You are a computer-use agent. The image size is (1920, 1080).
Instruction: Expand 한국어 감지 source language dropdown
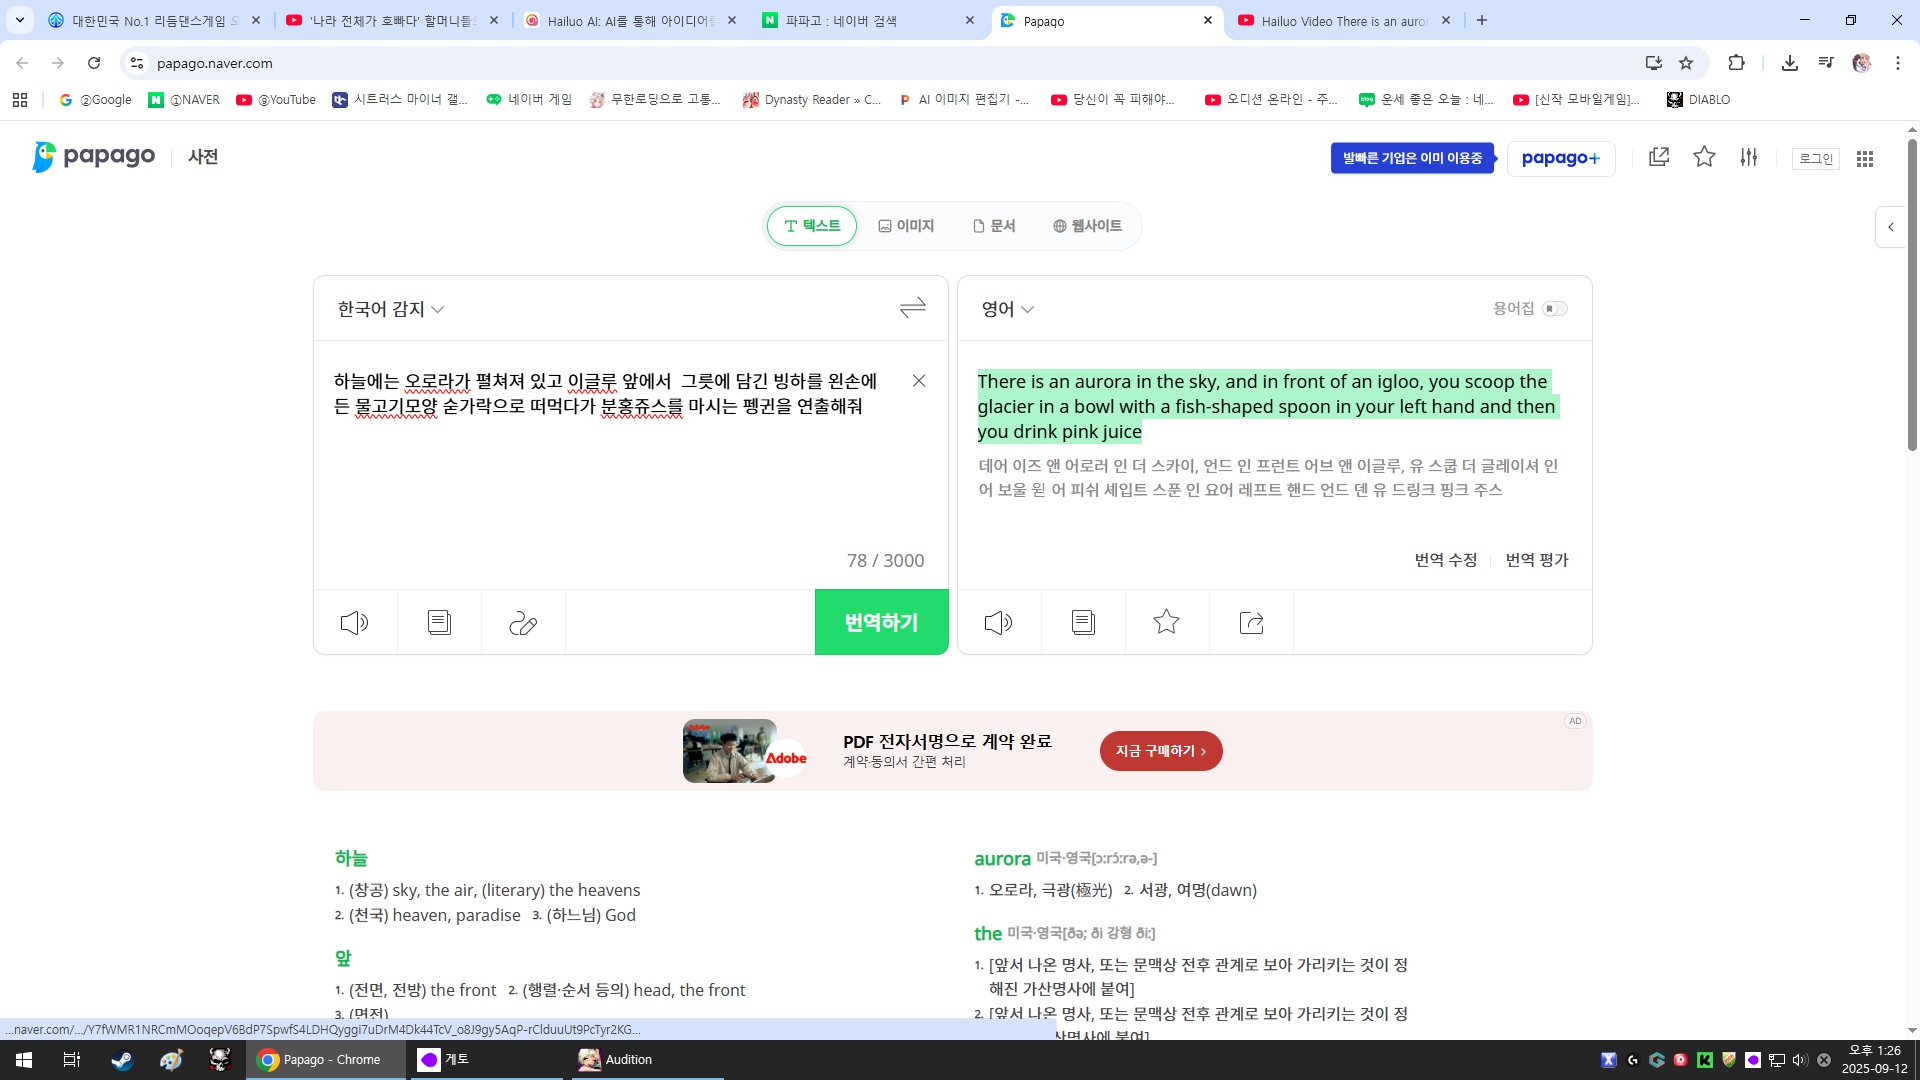coord(391,309)
